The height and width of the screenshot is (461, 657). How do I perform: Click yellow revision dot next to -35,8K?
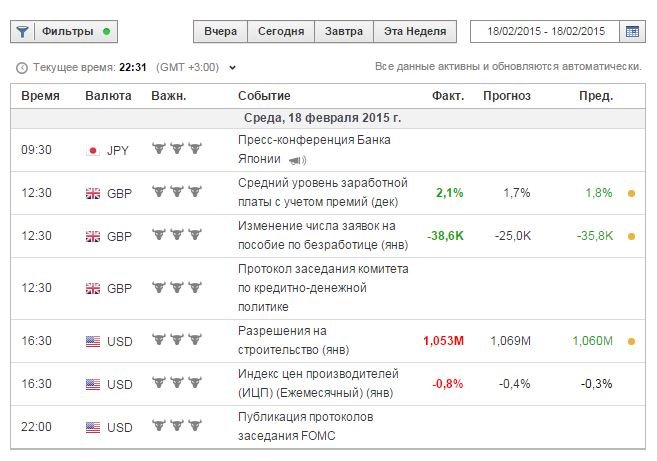click(x=631, y=237)
